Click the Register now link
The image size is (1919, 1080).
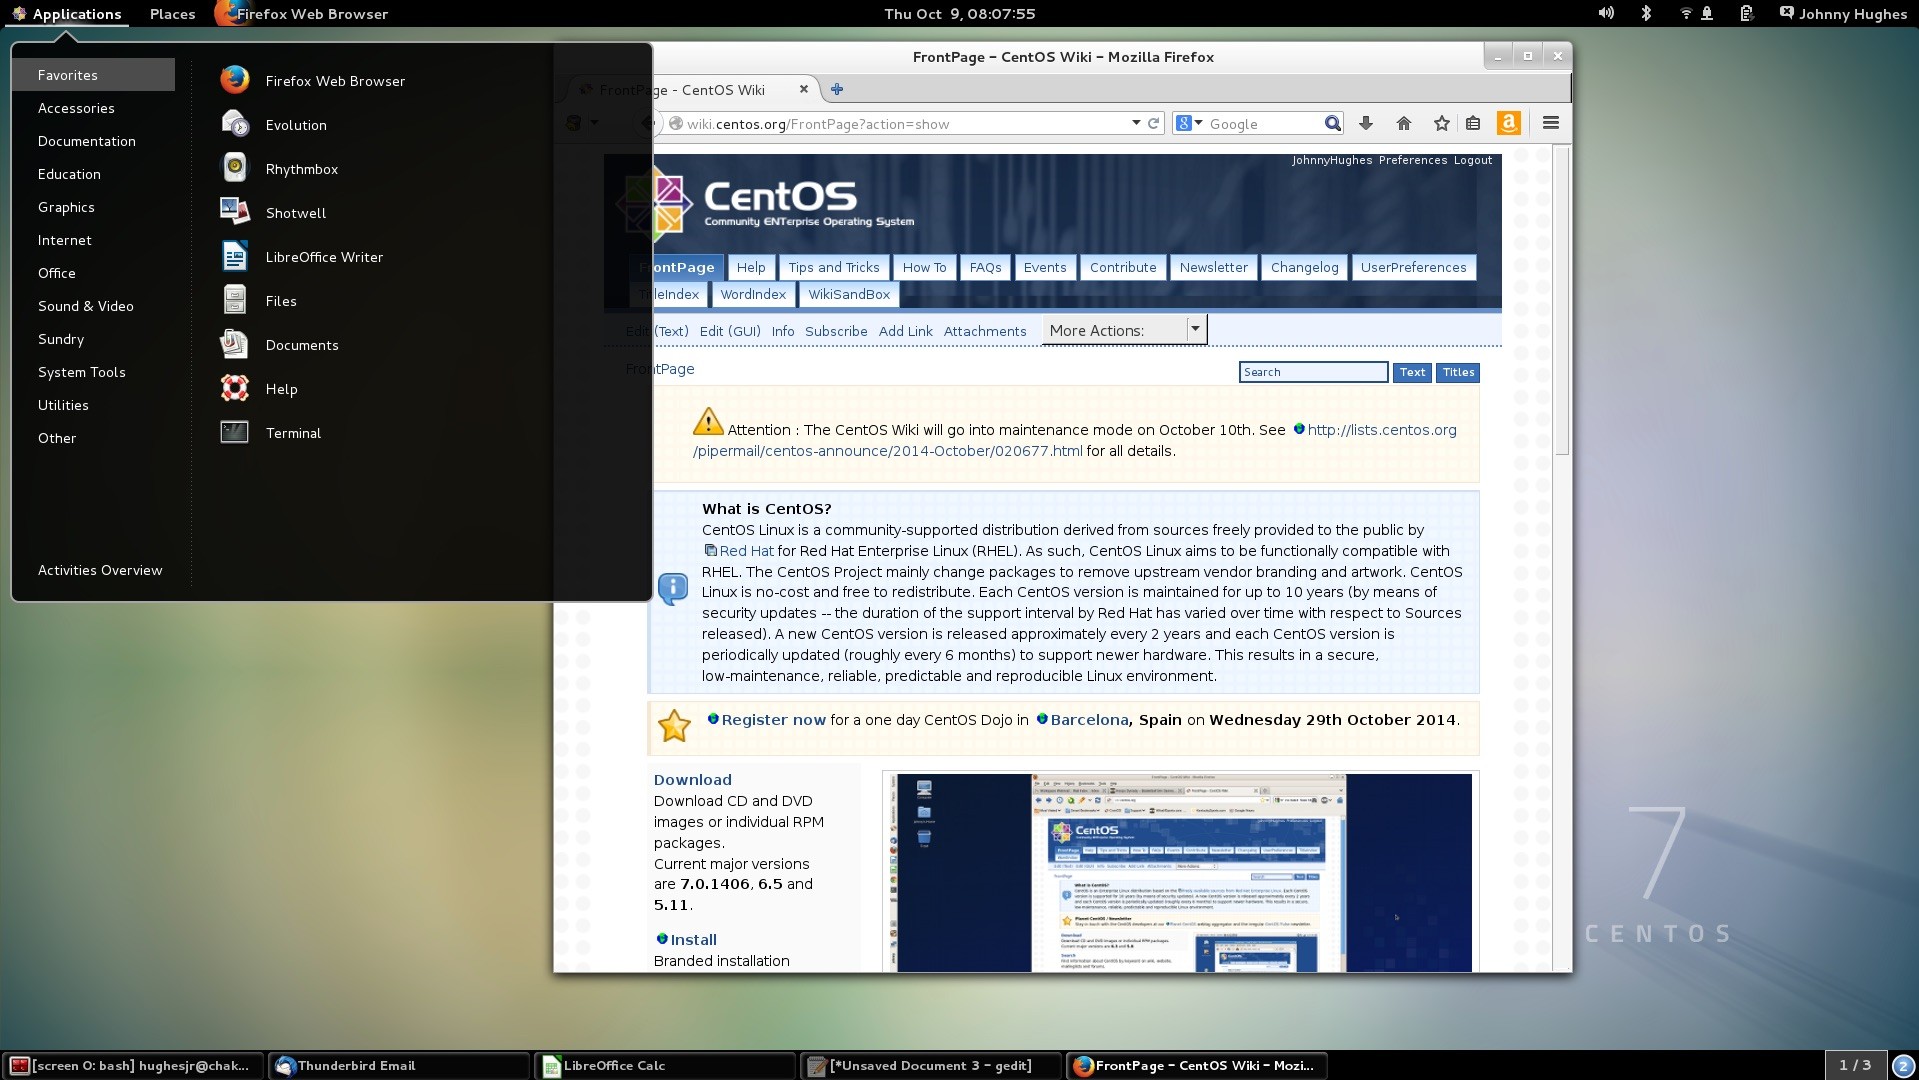(x=773, y=719)
